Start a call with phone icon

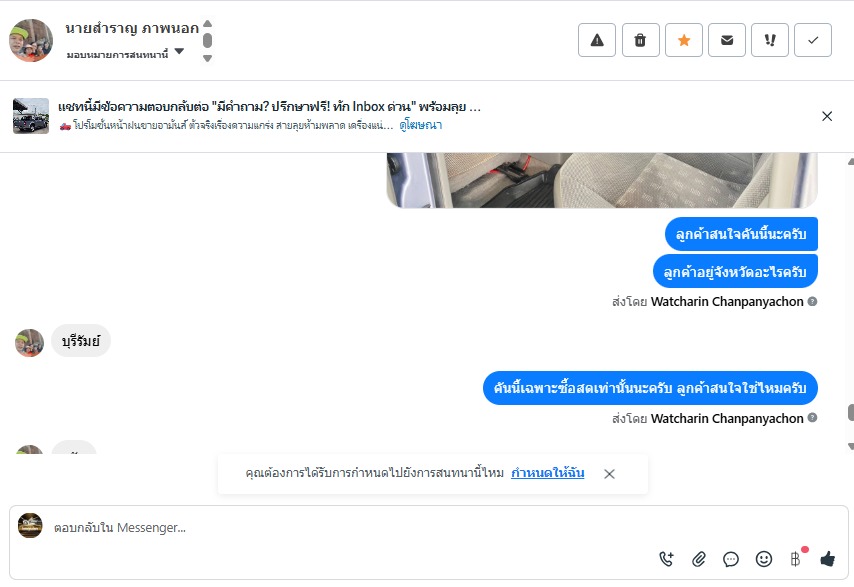click(666, 559)
